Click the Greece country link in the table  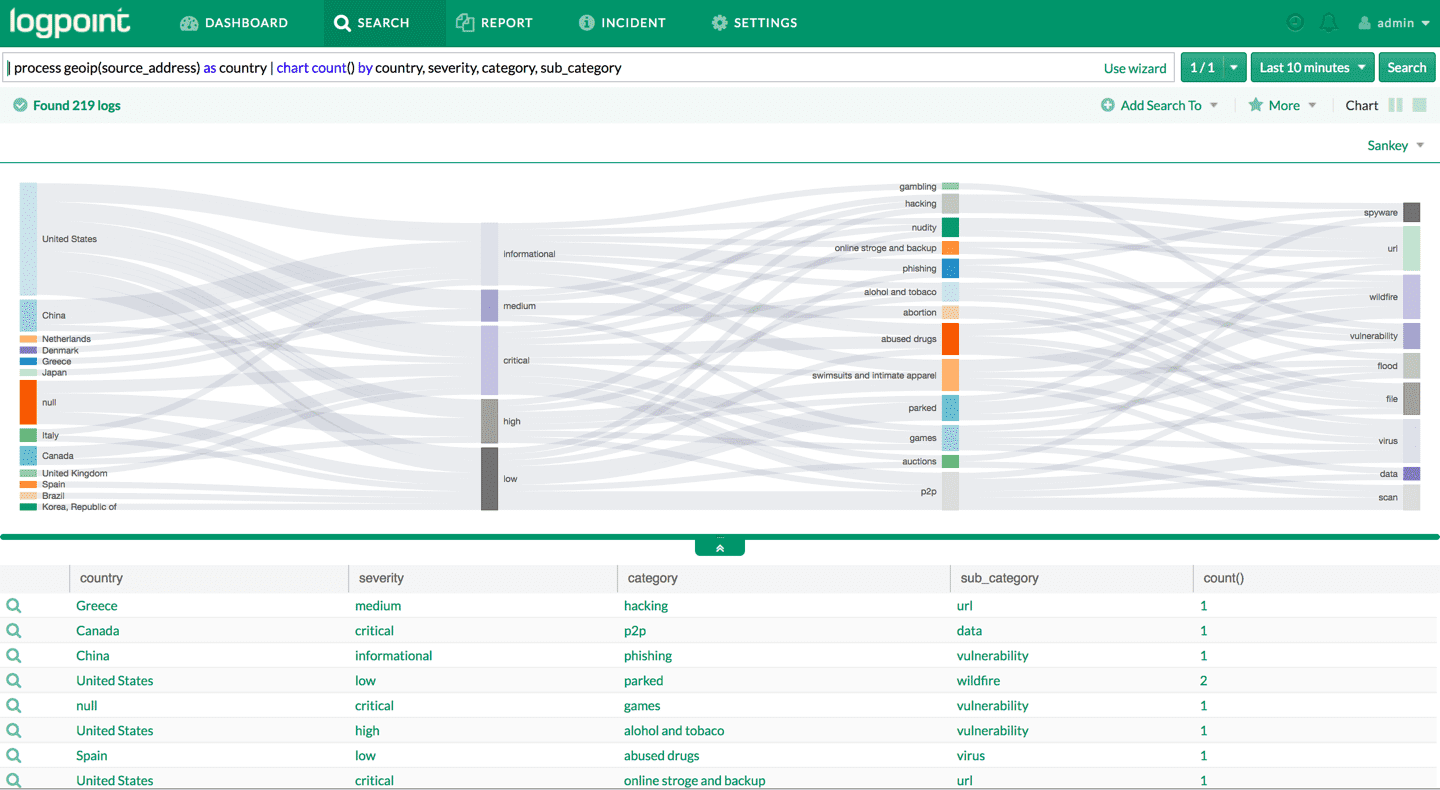(x=97, y=606)
